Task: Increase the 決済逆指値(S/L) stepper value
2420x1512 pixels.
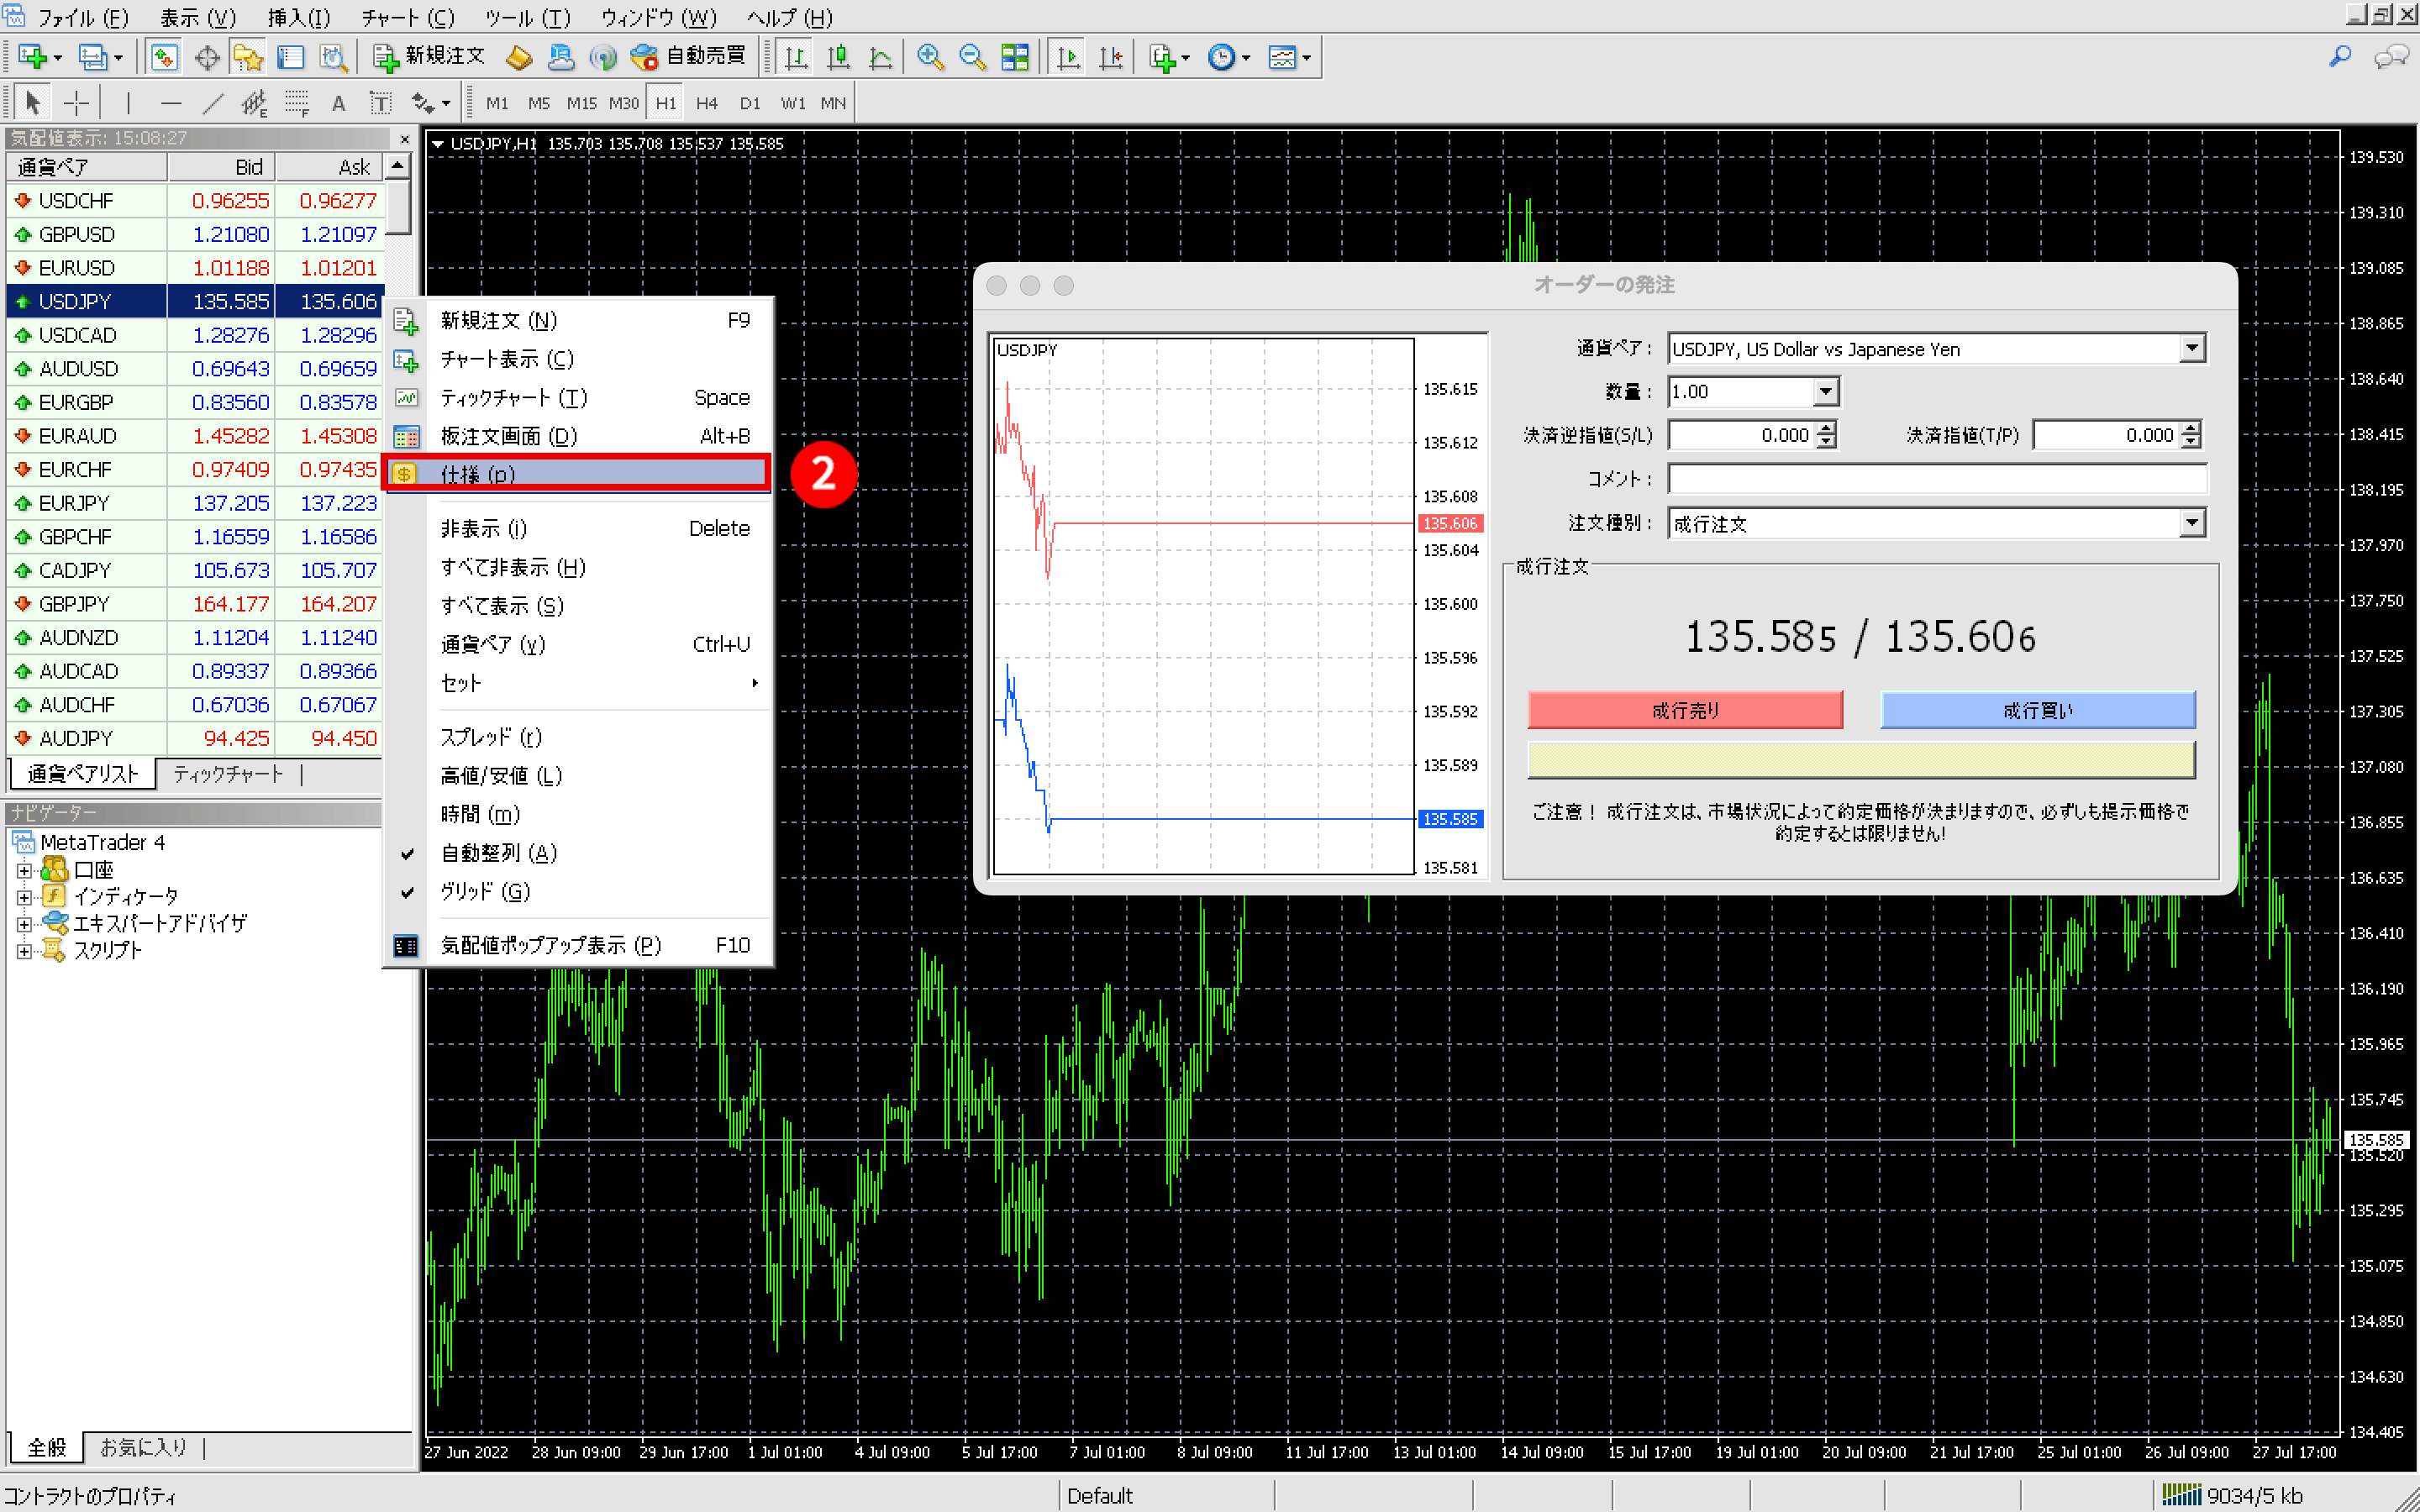Action: pos(1827,428)
